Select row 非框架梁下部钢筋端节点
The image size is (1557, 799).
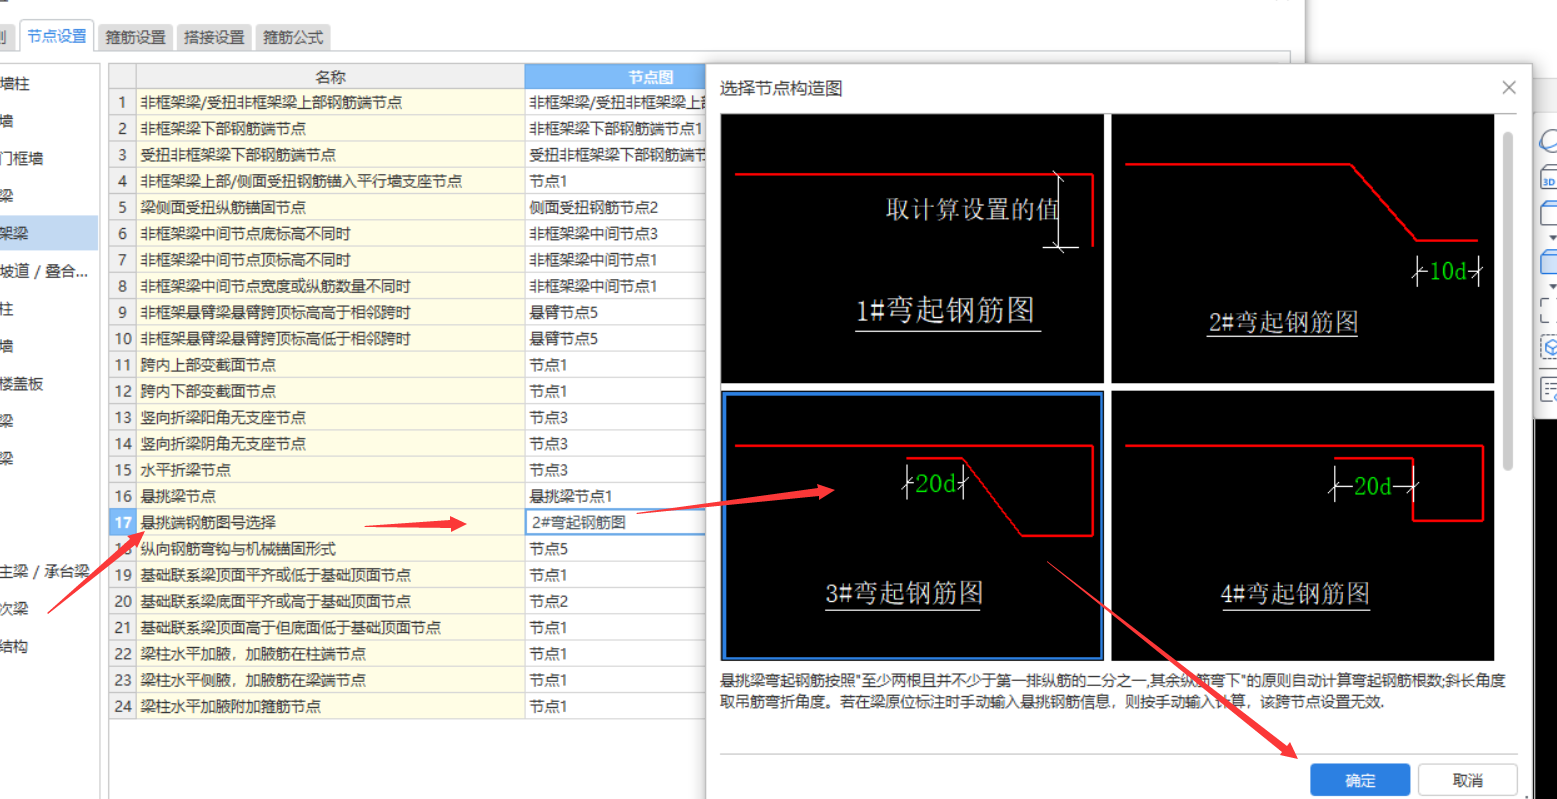(330, 128)
